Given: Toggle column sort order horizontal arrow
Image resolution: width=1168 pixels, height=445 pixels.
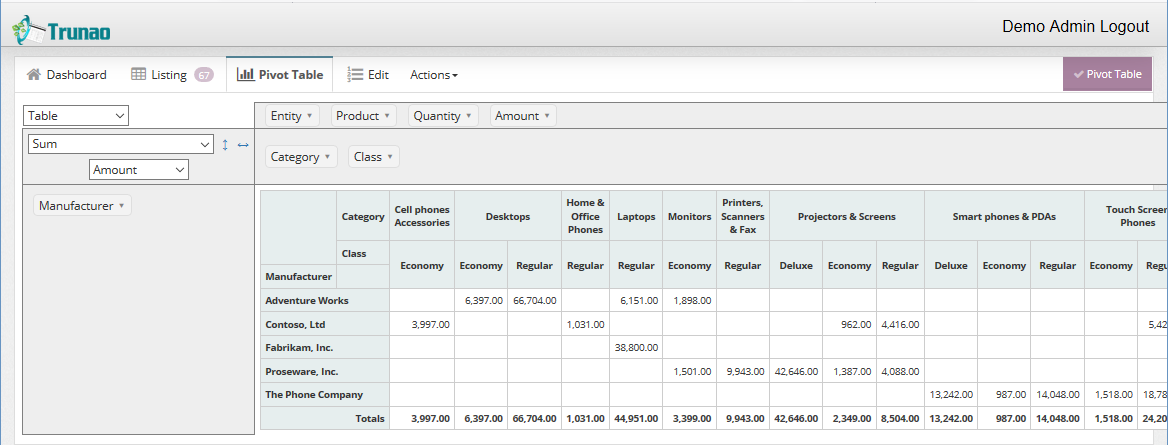Looking at the screenshot, I should (243, 145).
